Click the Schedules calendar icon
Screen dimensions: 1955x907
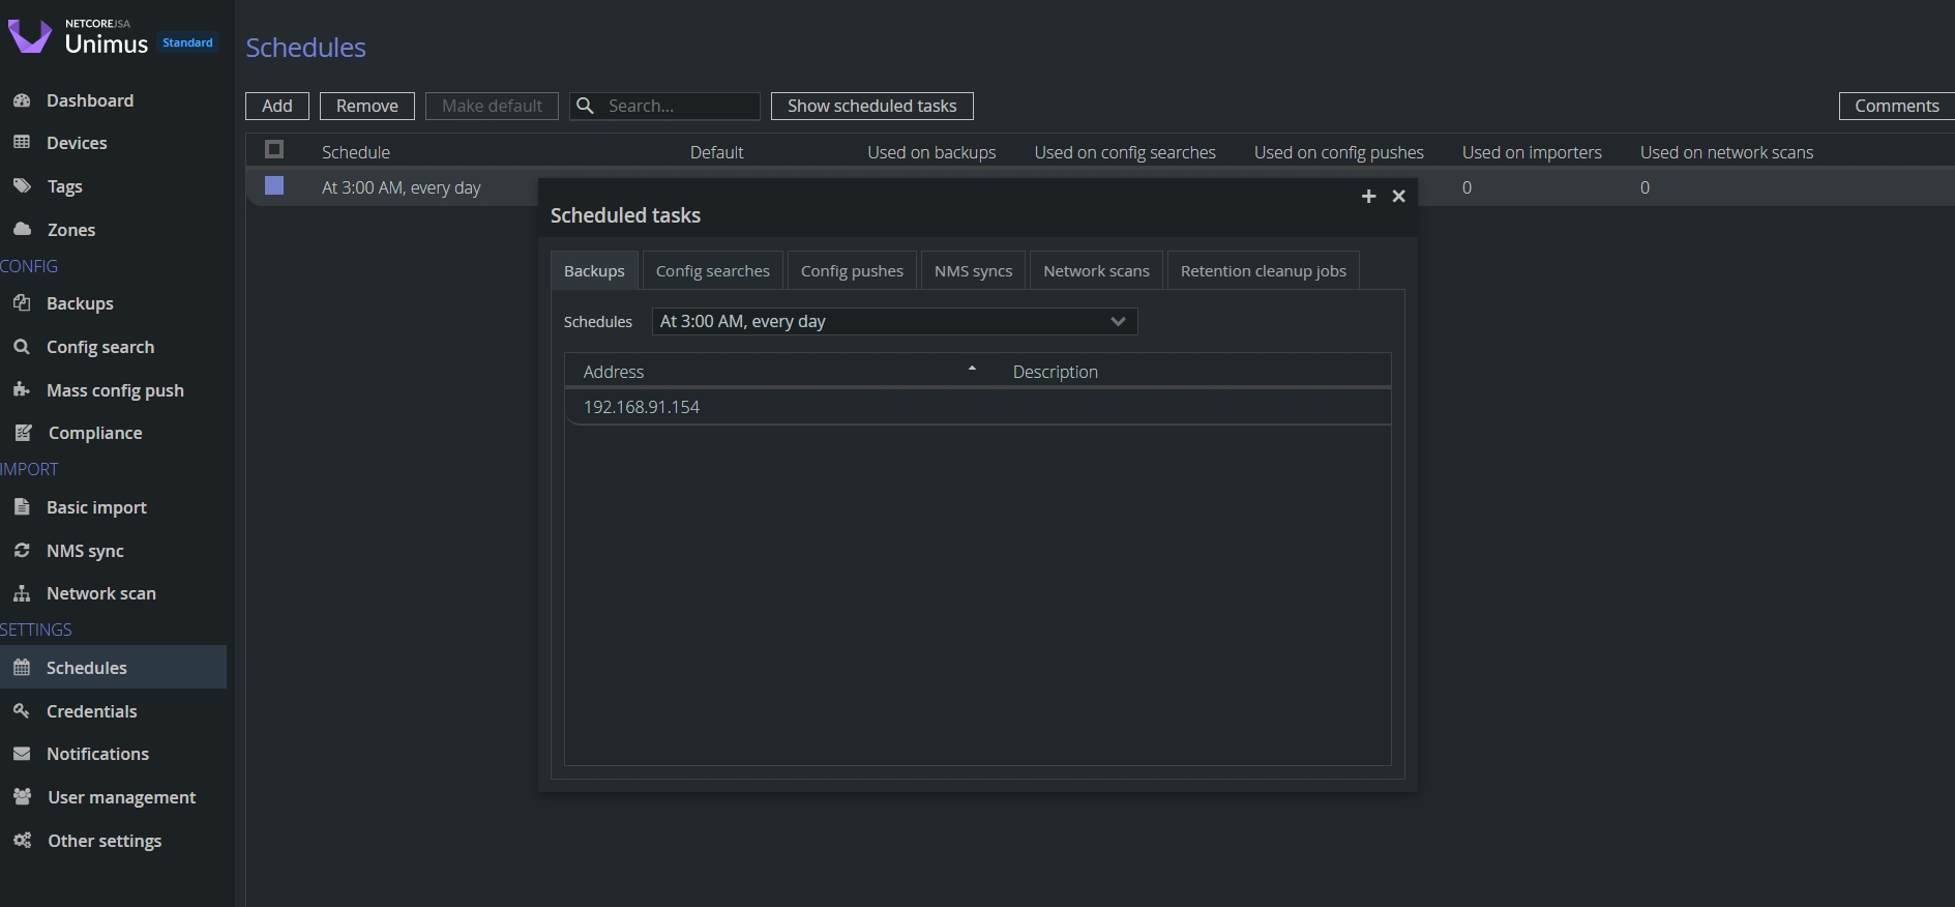point(21,667)
